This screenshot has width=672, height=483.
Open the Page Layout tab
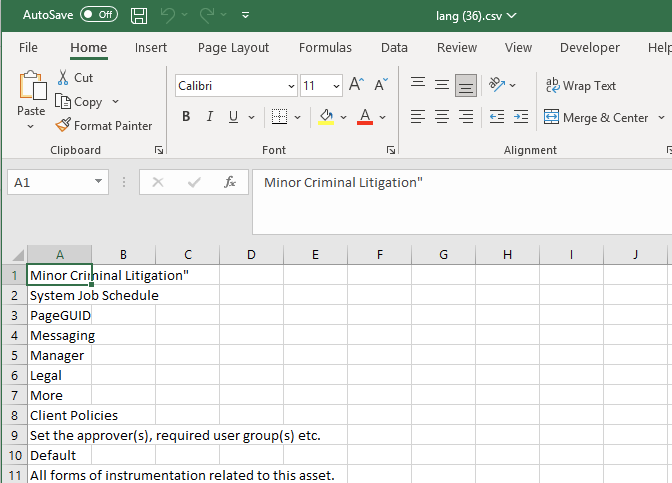233,47
